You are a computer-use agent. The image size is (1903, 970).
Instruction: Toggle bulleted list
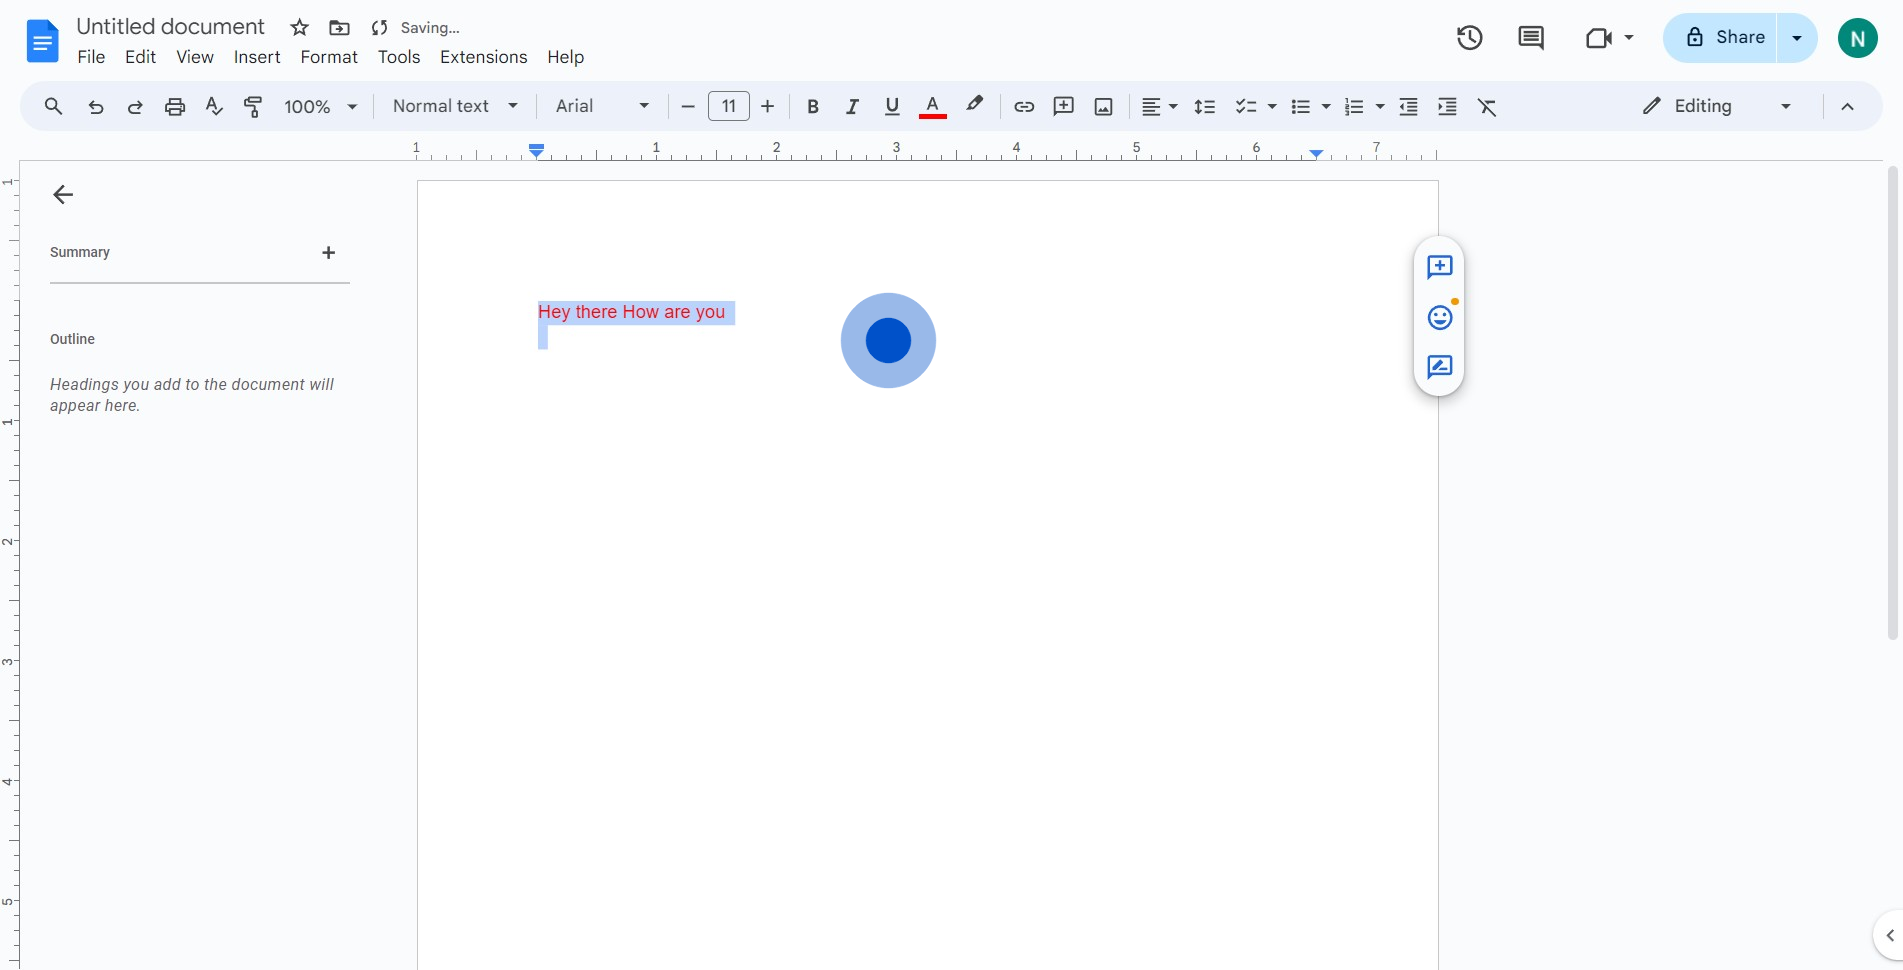point(1300,106)
